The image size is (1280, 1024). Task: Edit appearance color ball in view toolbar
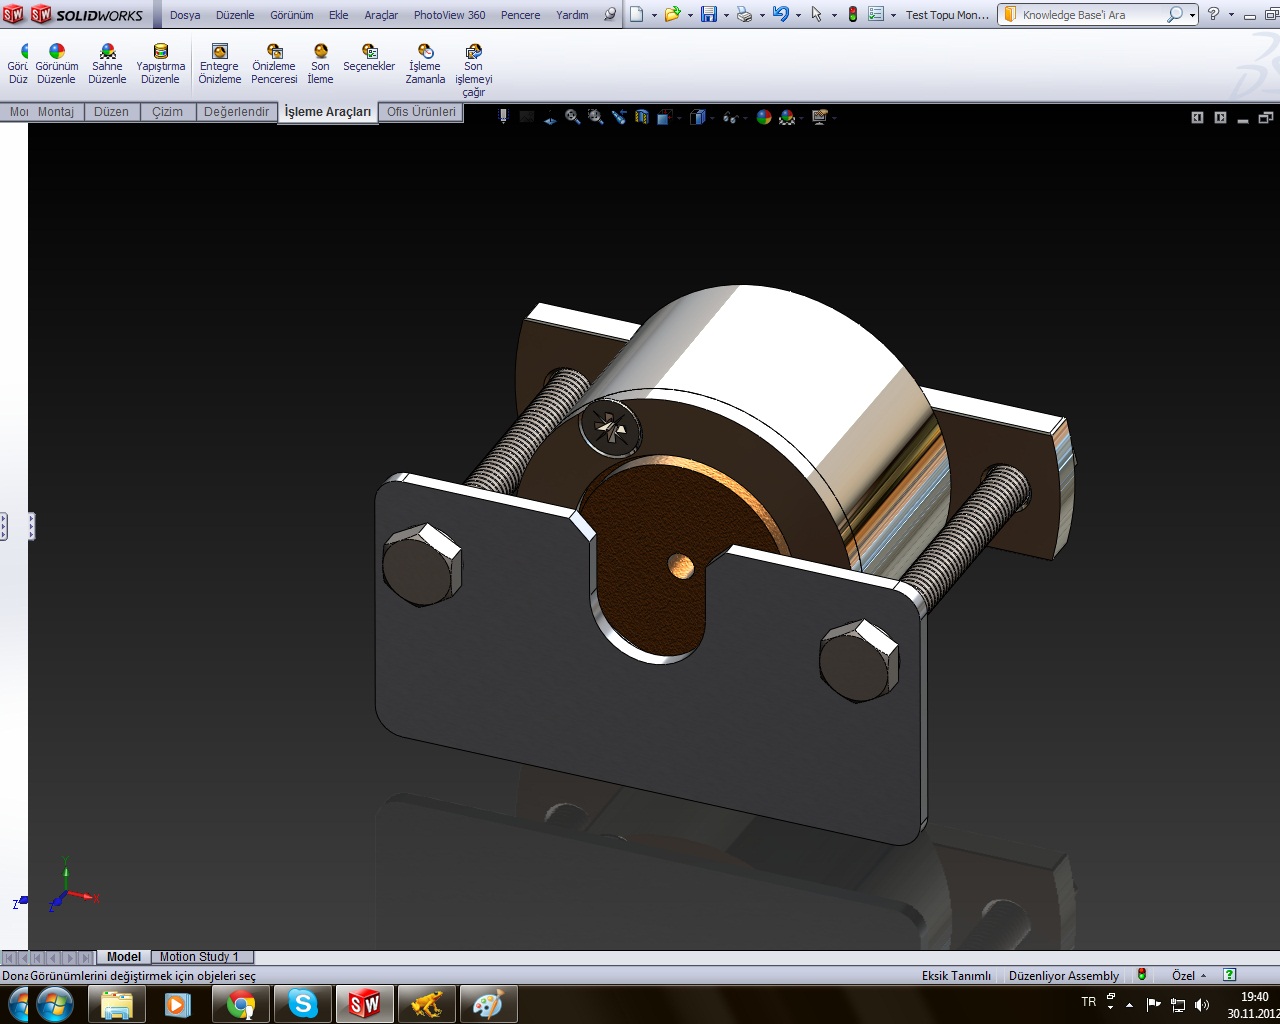tap(764, 117)
